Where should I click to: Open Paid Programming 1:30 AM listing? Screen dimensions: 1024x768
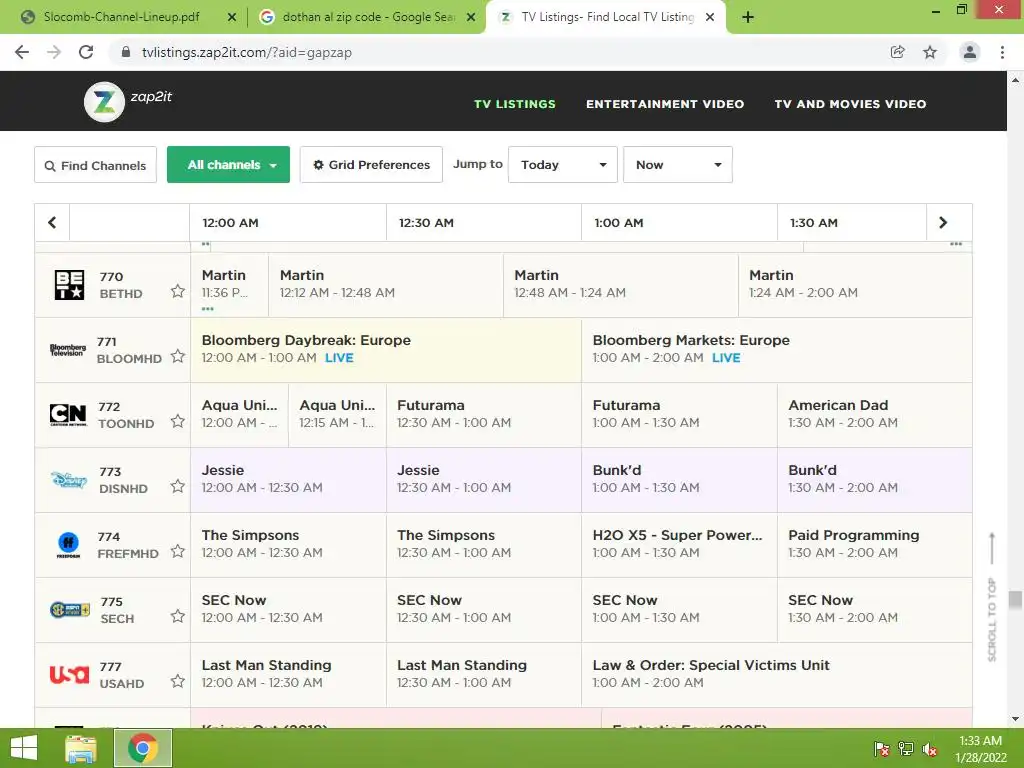click(874, 544)
